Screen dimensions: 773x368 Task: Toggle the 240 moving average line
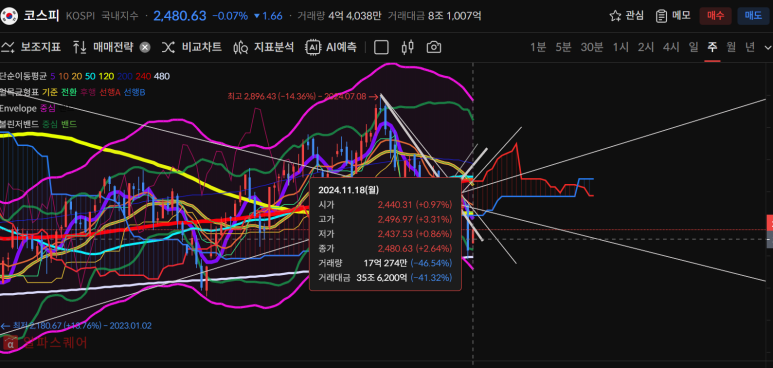[143, 76]
